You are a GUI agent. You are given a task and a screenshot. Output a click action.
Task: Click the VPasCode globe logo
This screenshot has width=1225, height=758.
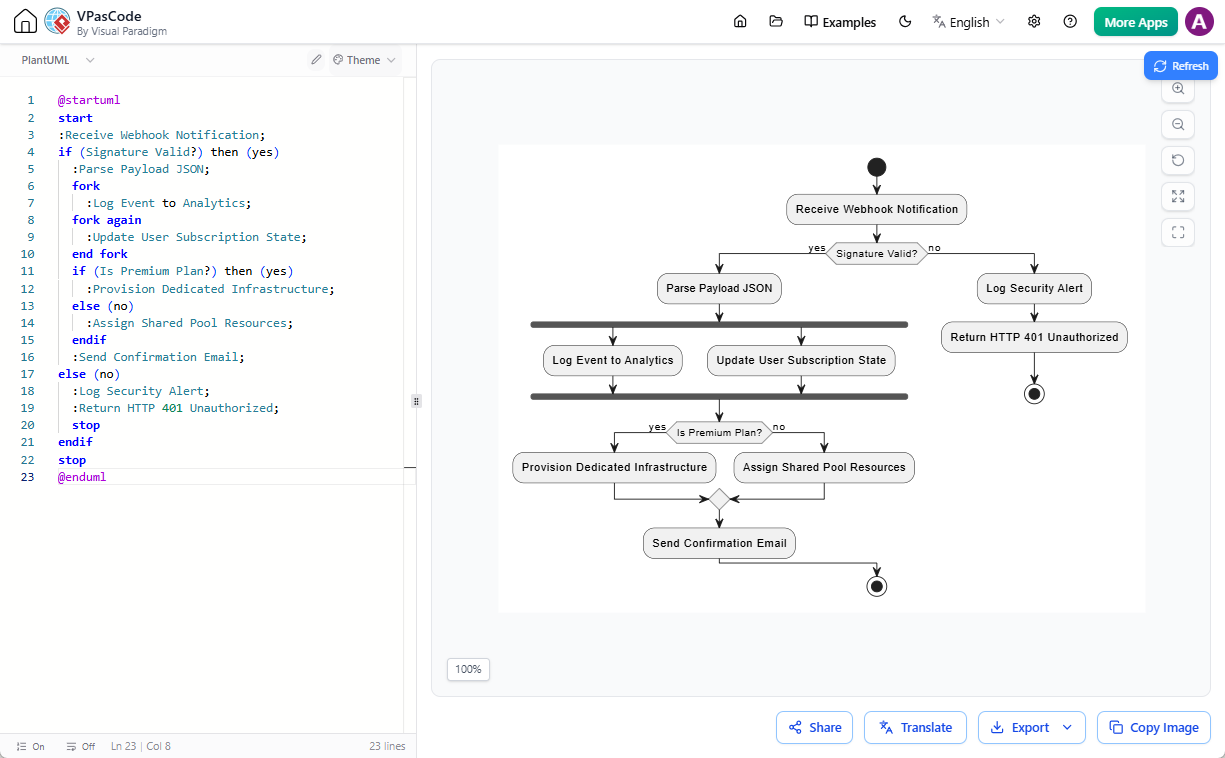coord(58,21)
